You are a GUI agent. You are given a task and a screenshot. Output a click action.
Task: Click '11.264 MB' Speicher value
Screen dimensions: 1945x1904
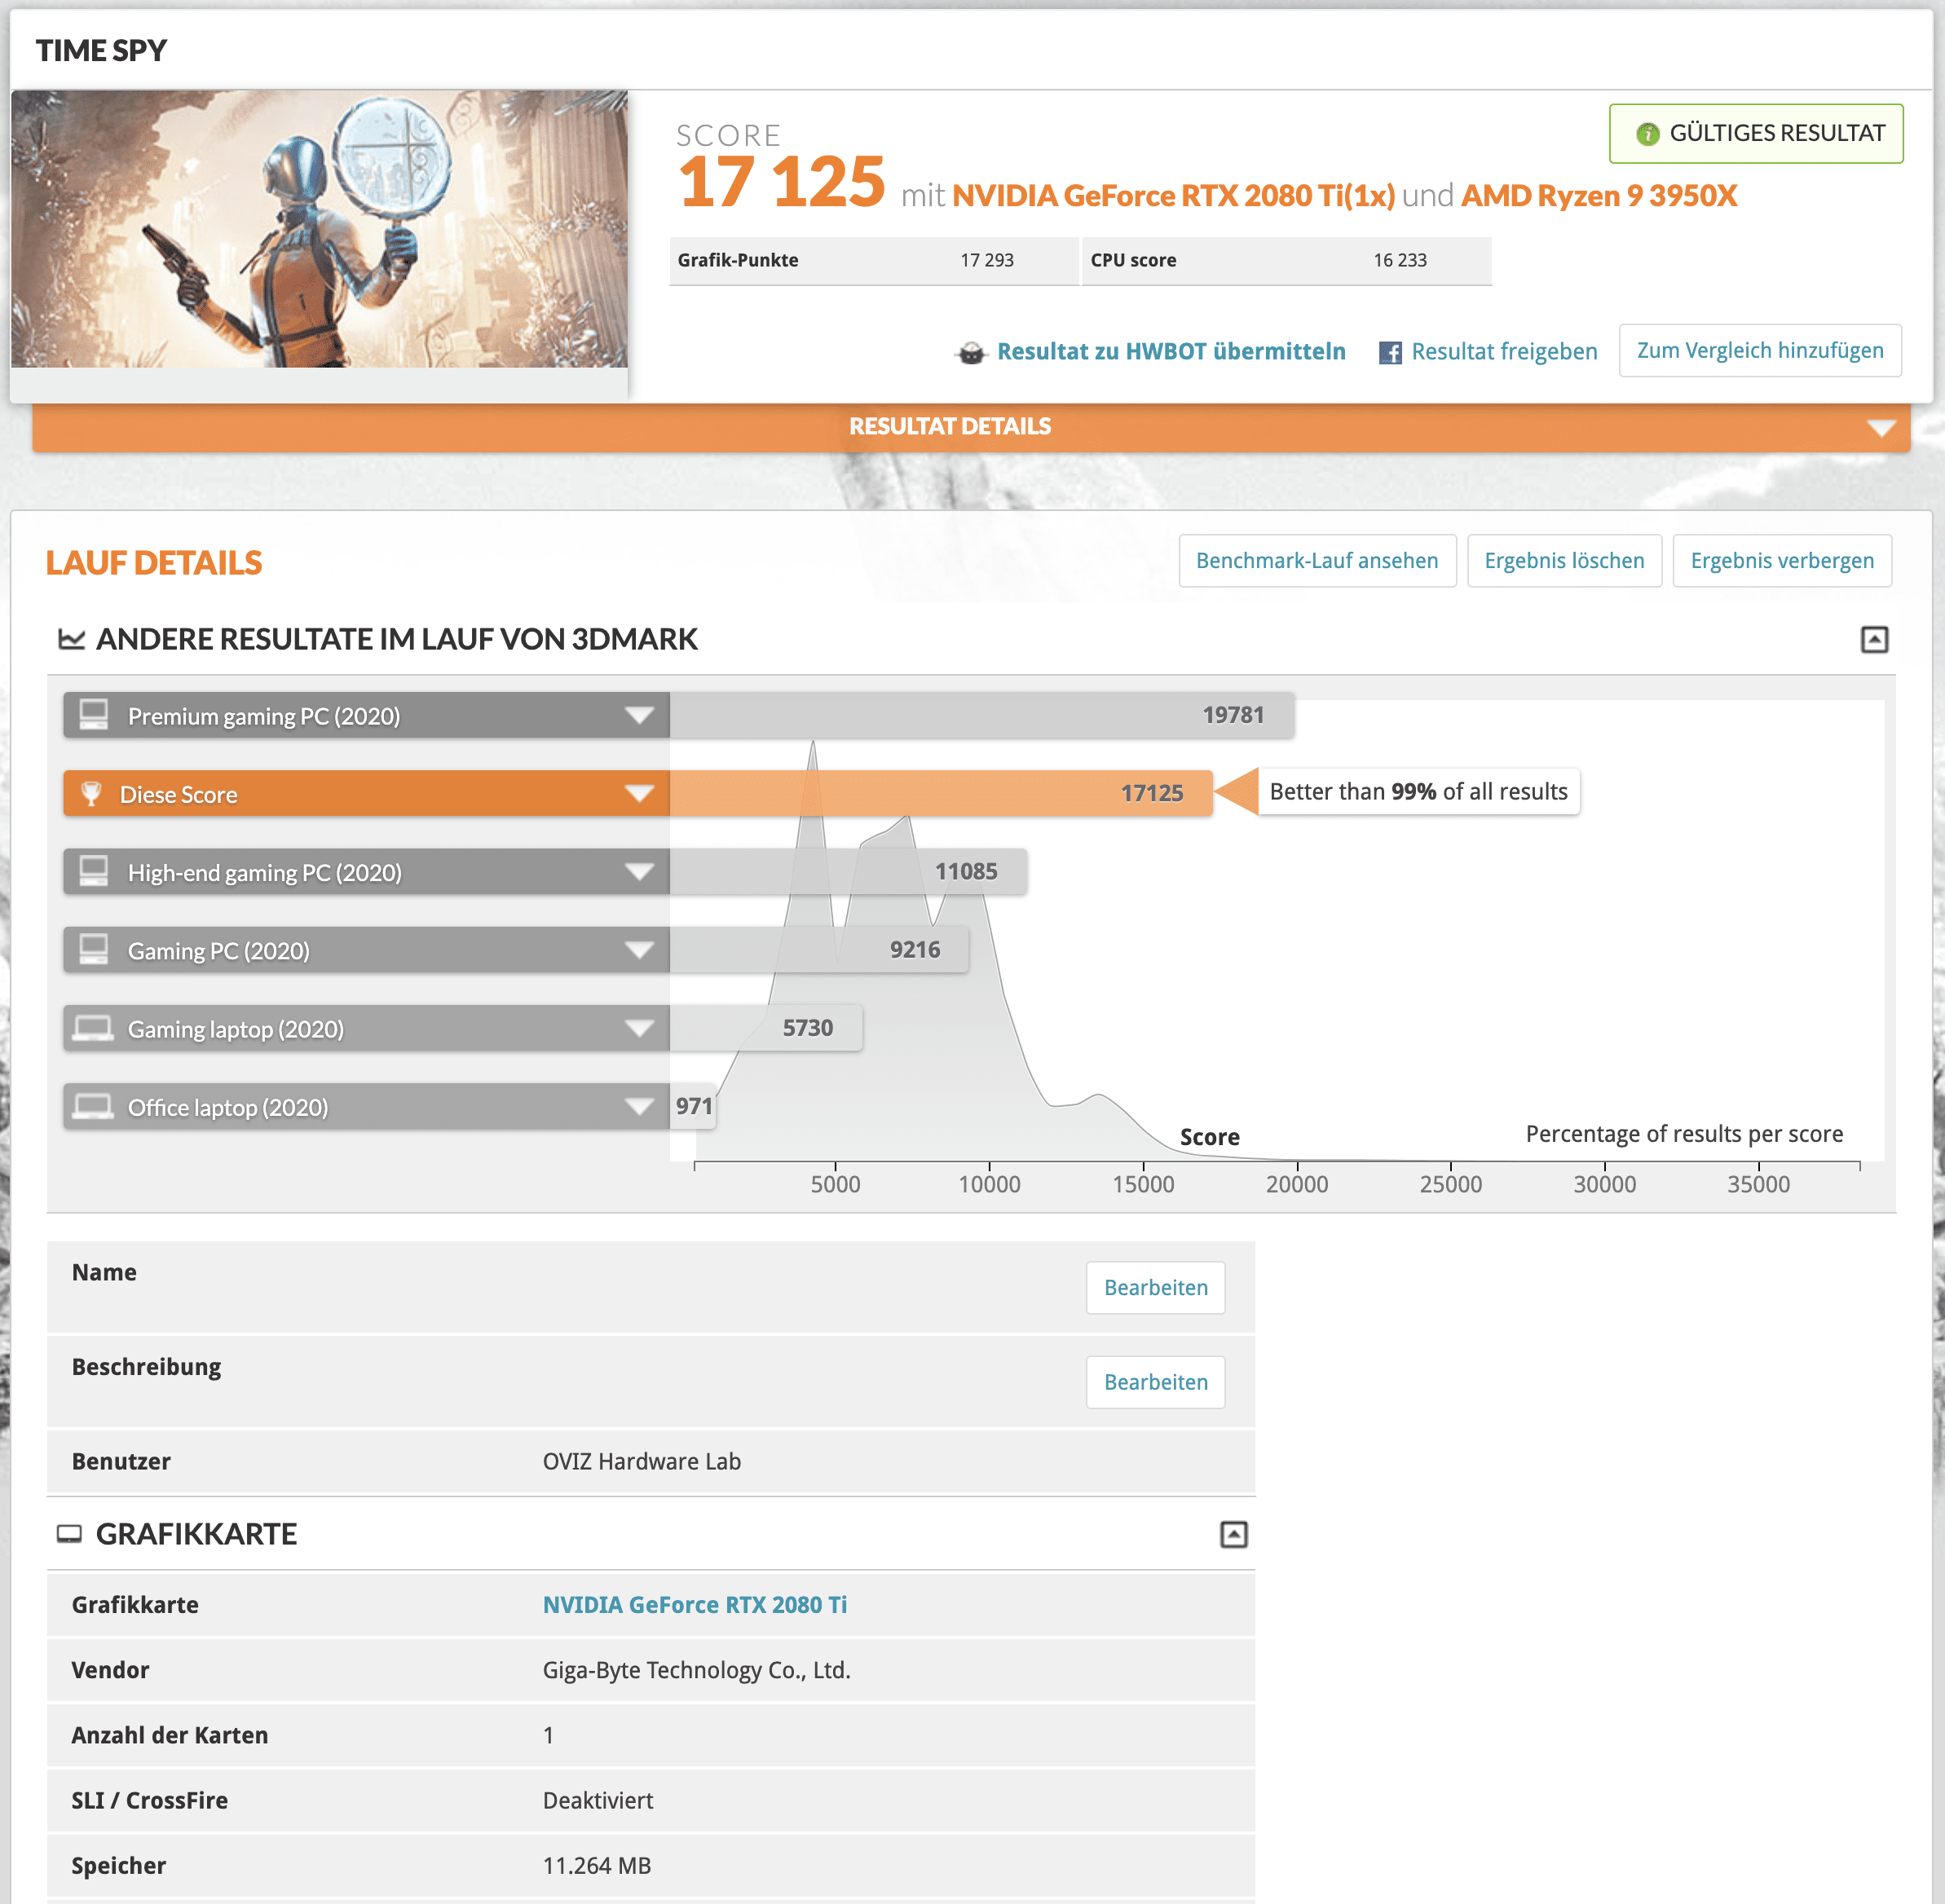596,1866
